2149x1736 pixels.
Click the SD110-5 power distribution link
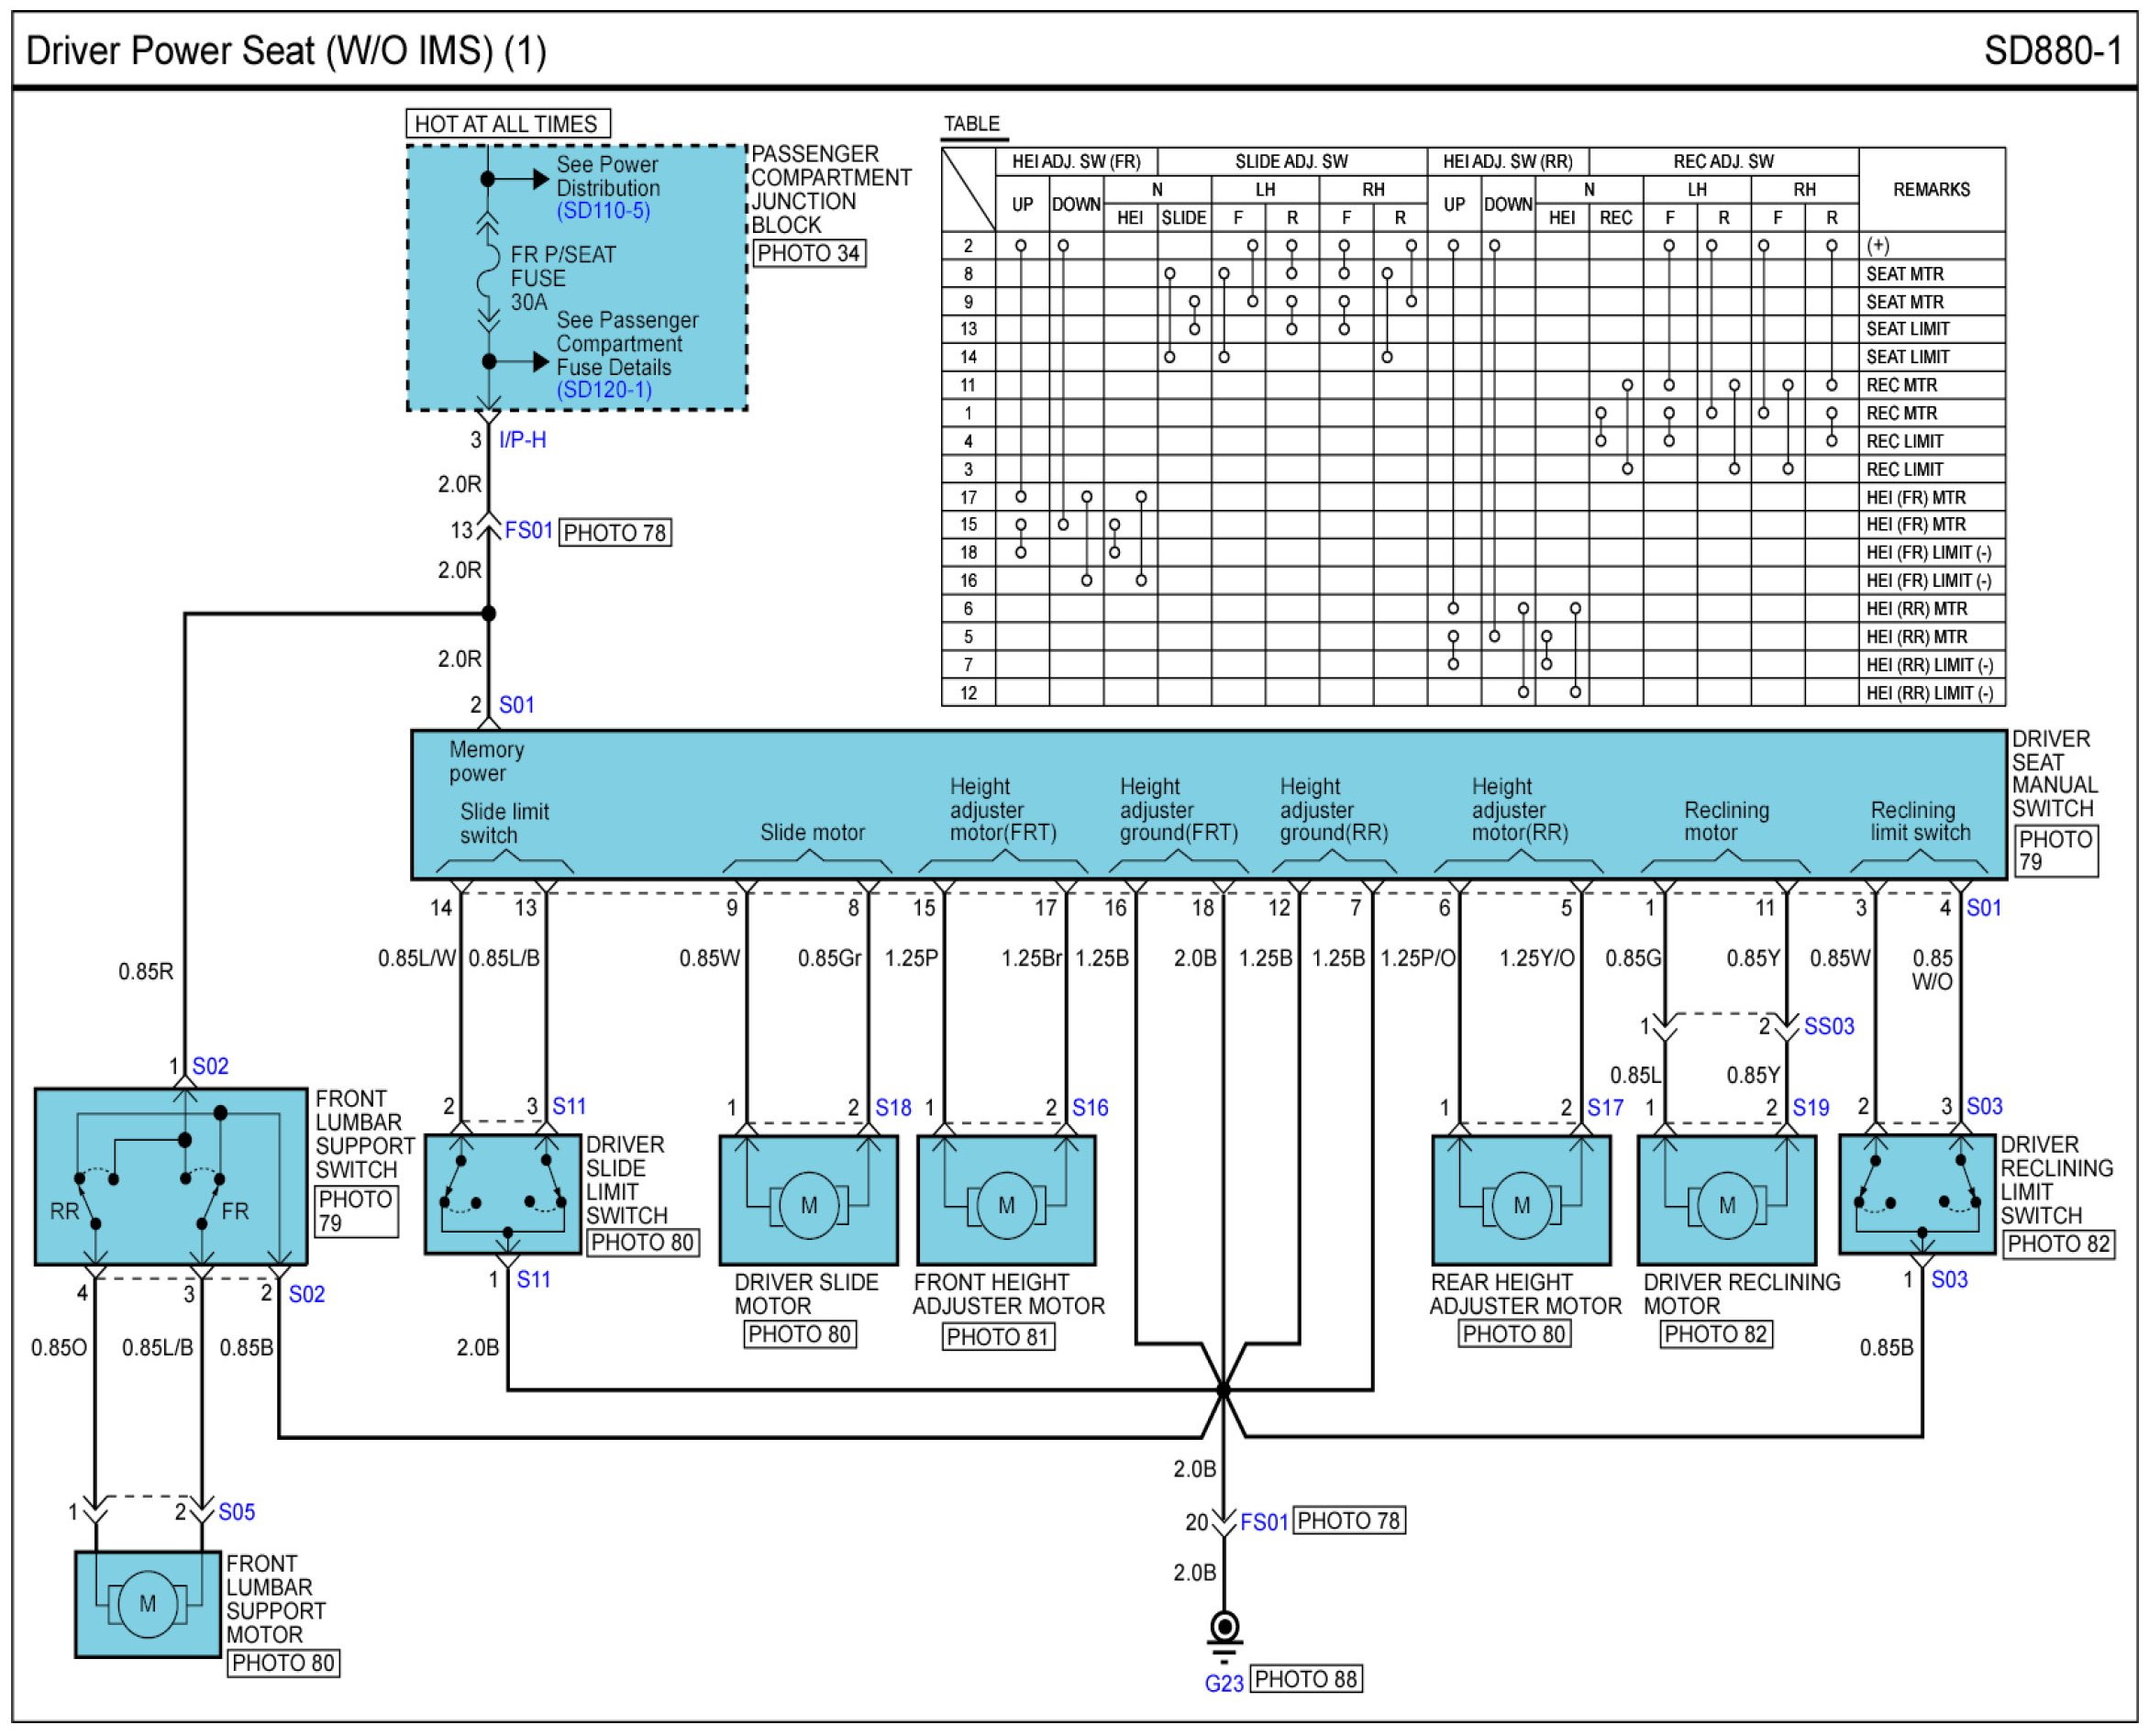[x=603, y=211]
